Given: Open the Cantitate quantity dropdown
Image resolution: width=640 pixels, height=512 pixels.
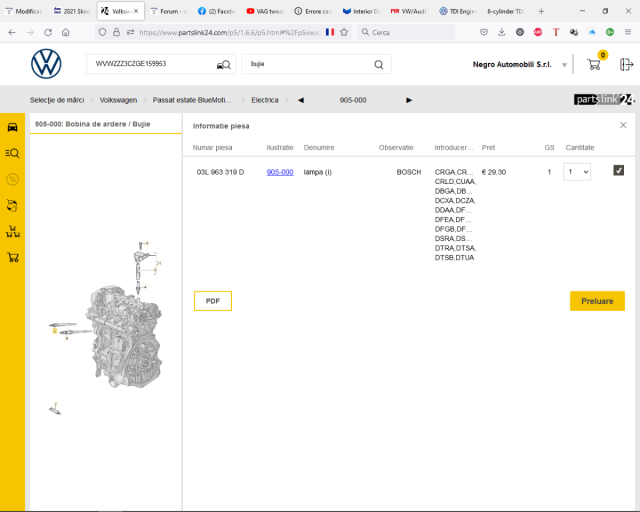Looking at the screenshot, I should point(577,172).
